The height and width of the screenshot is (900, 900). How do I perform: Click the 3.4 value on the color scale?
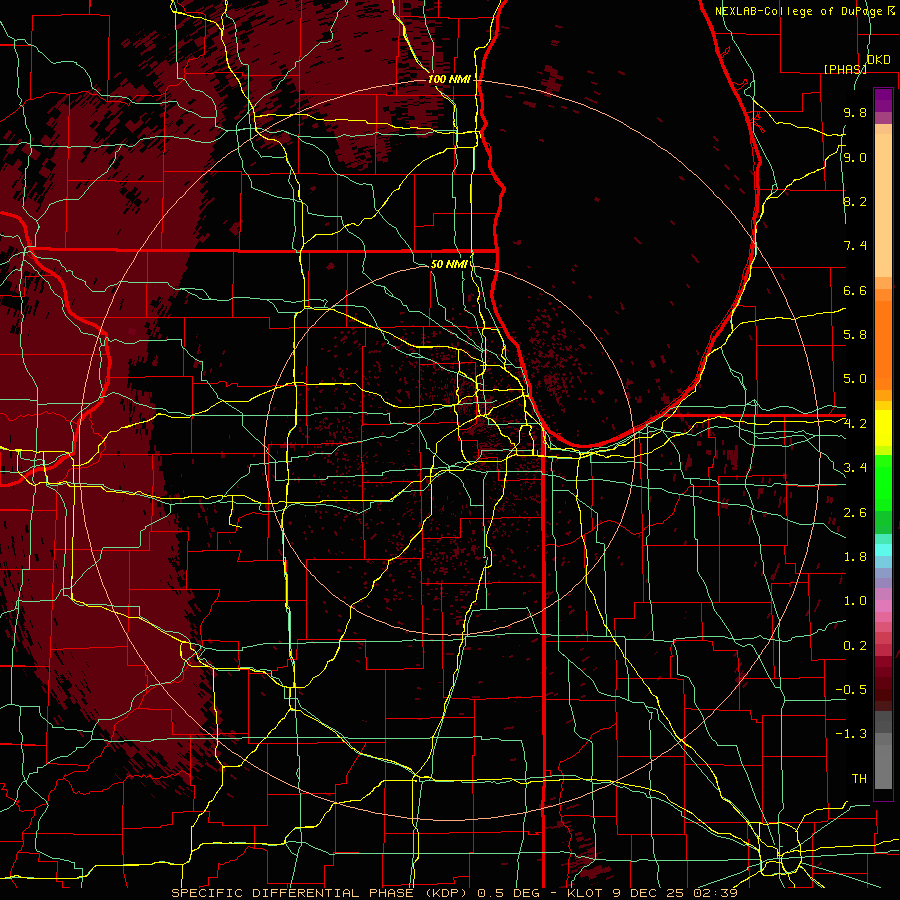click(855, 468)
